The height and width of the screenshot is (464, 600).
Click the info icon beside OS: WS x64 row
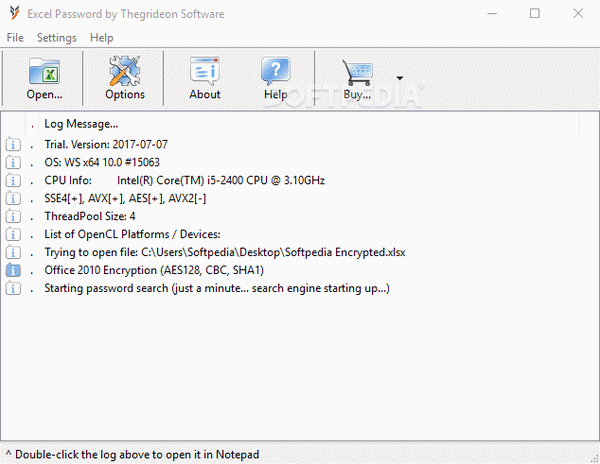coord(13,163)
